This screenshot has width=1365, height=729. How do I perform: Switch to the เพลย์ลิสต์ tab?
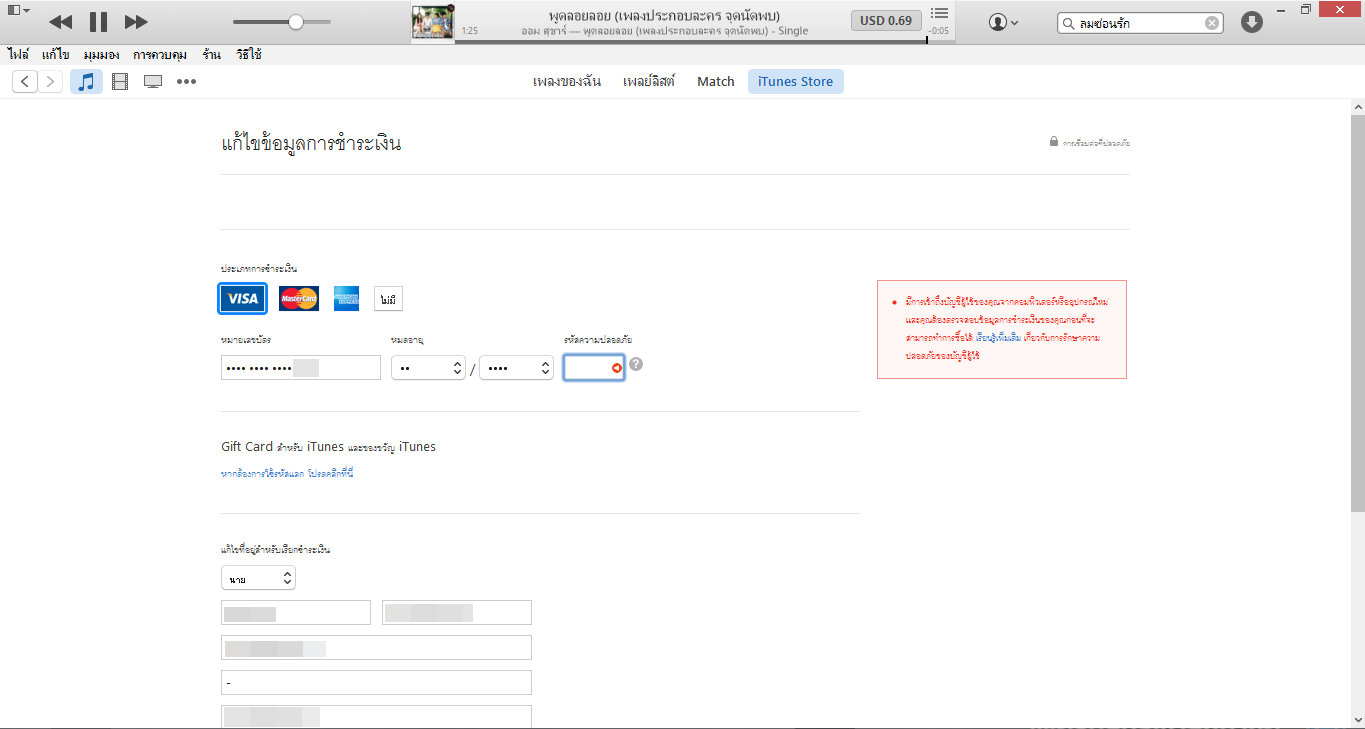point(649,82)
